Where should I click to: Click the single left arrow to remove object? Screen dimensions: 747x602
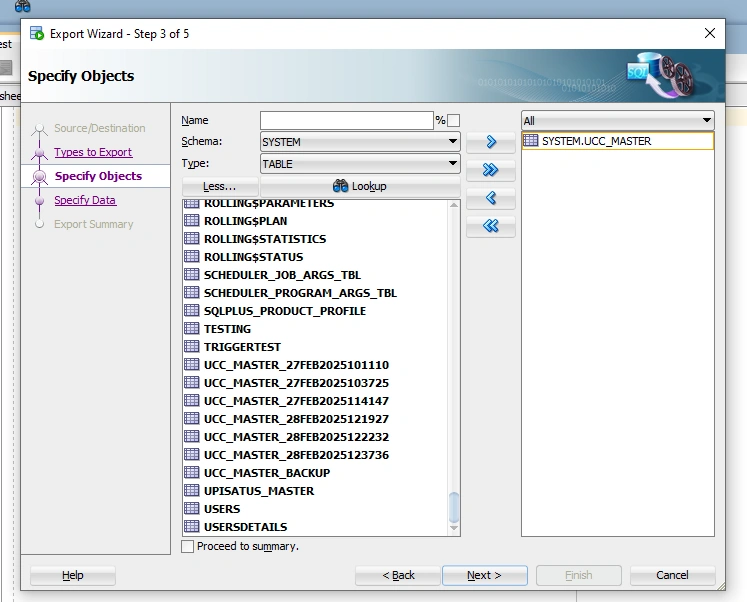point(491,198)
